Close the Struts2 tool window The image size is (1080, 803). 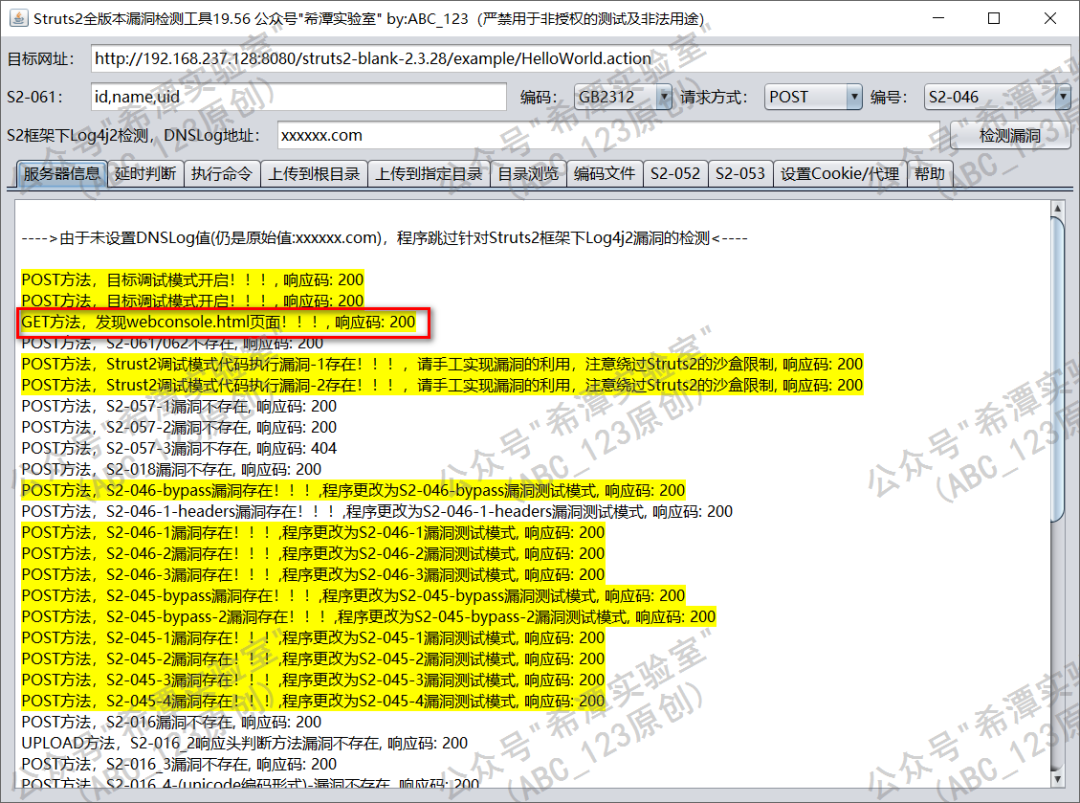point(1050,18)
